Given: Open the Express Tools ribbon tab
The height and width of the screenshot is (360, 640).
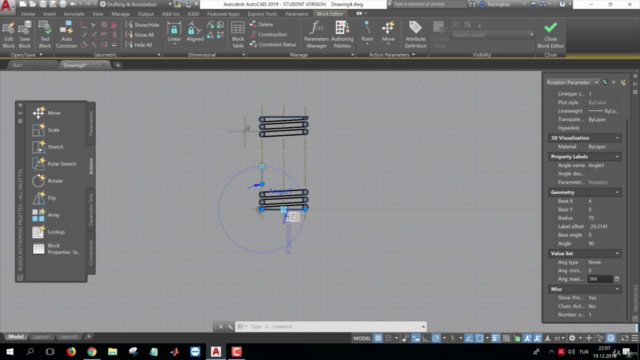Looking at the screenshot, I should tap(262, 14).
